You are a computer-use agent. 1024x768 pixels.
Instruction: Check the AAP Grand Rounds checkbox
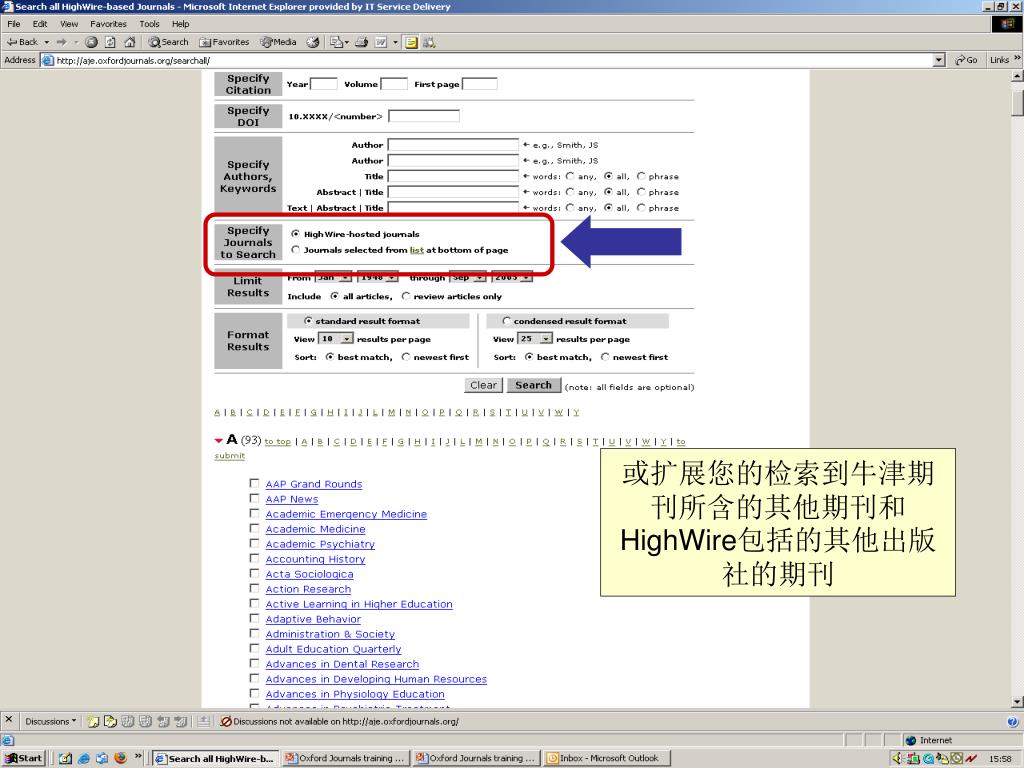[x=254, y=483]
